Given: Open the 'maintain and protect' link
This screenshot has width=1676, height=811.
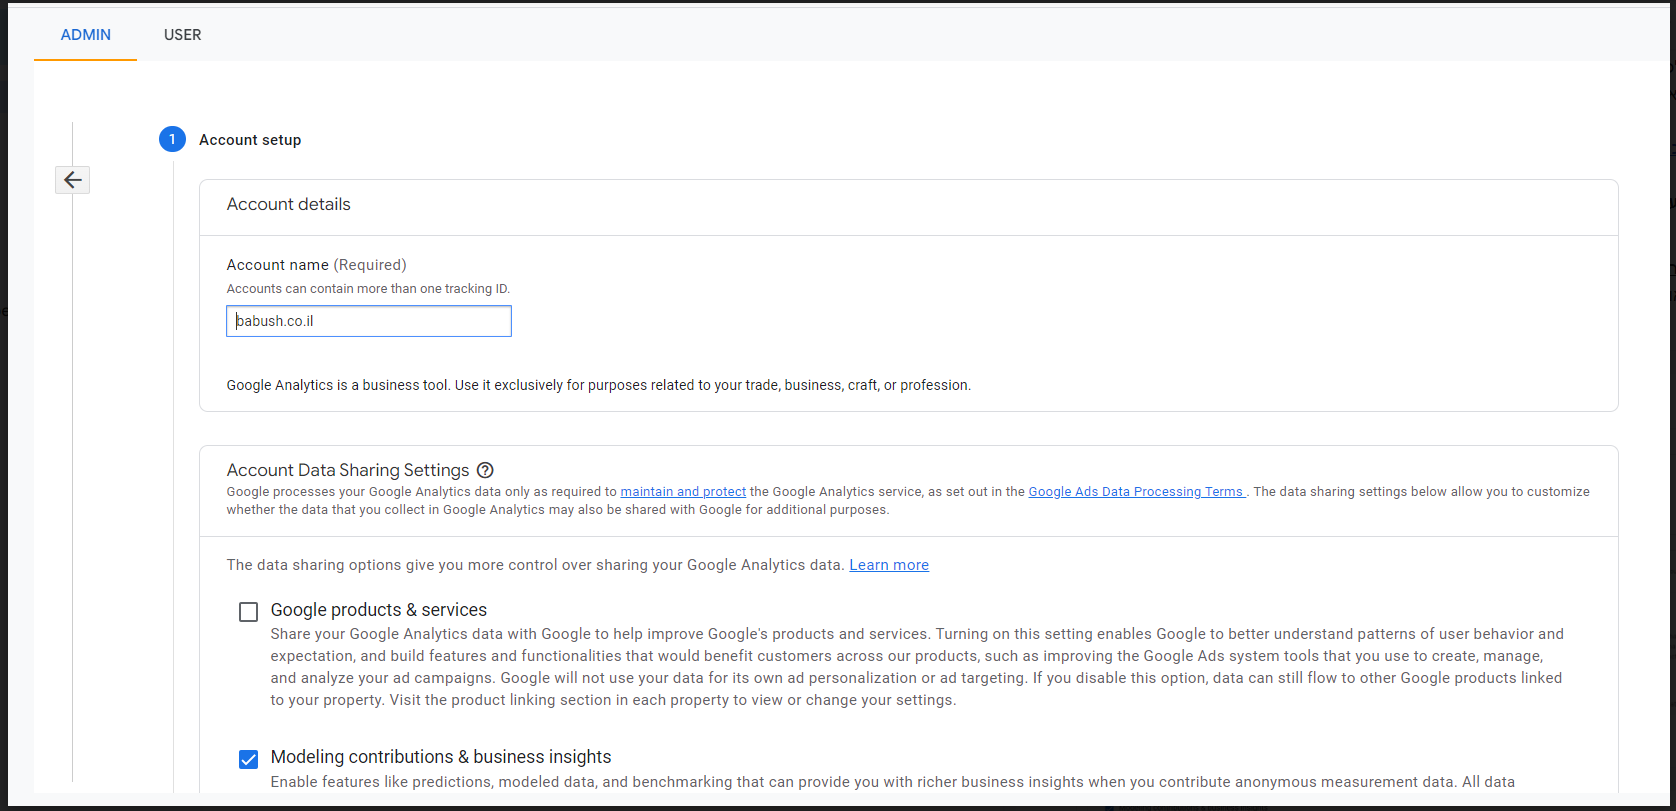Looking at the screenshot, I should click(683, 492).
